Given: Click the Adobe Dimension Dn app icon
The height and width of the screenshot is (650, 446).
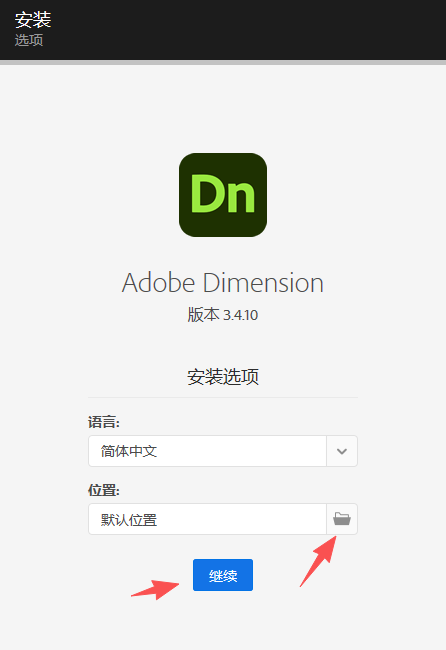Looking at the screenshot, I should [223, 195].
